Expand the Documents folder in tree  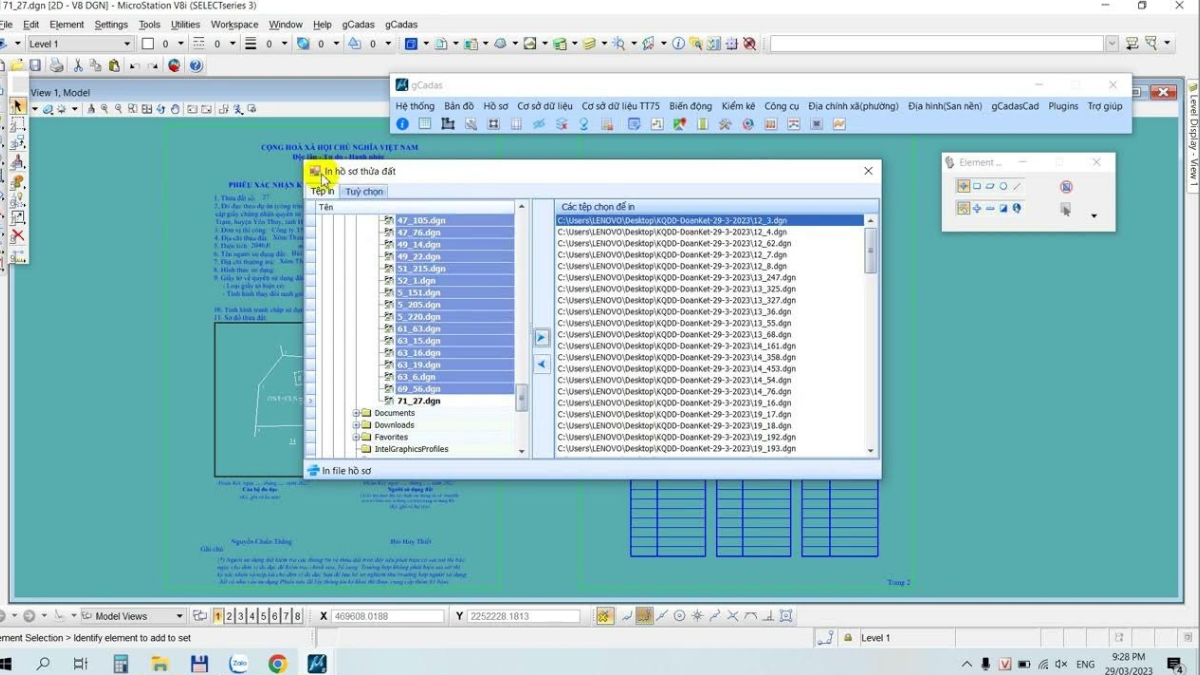pyautogui.click(x=356, y=413)
